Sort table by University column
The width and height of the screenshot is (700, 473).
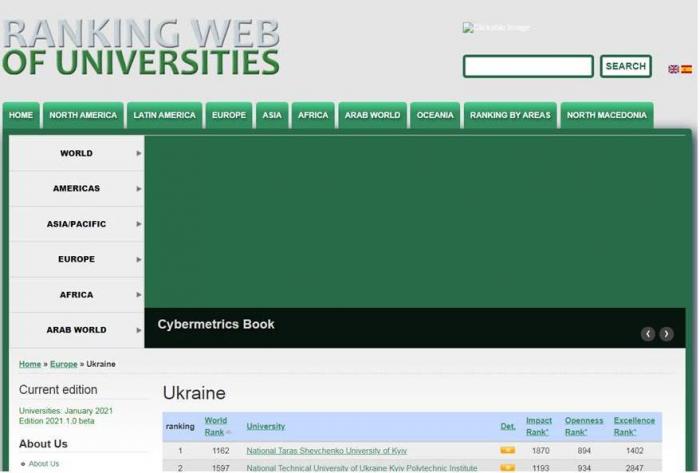(x=266, y=426)
